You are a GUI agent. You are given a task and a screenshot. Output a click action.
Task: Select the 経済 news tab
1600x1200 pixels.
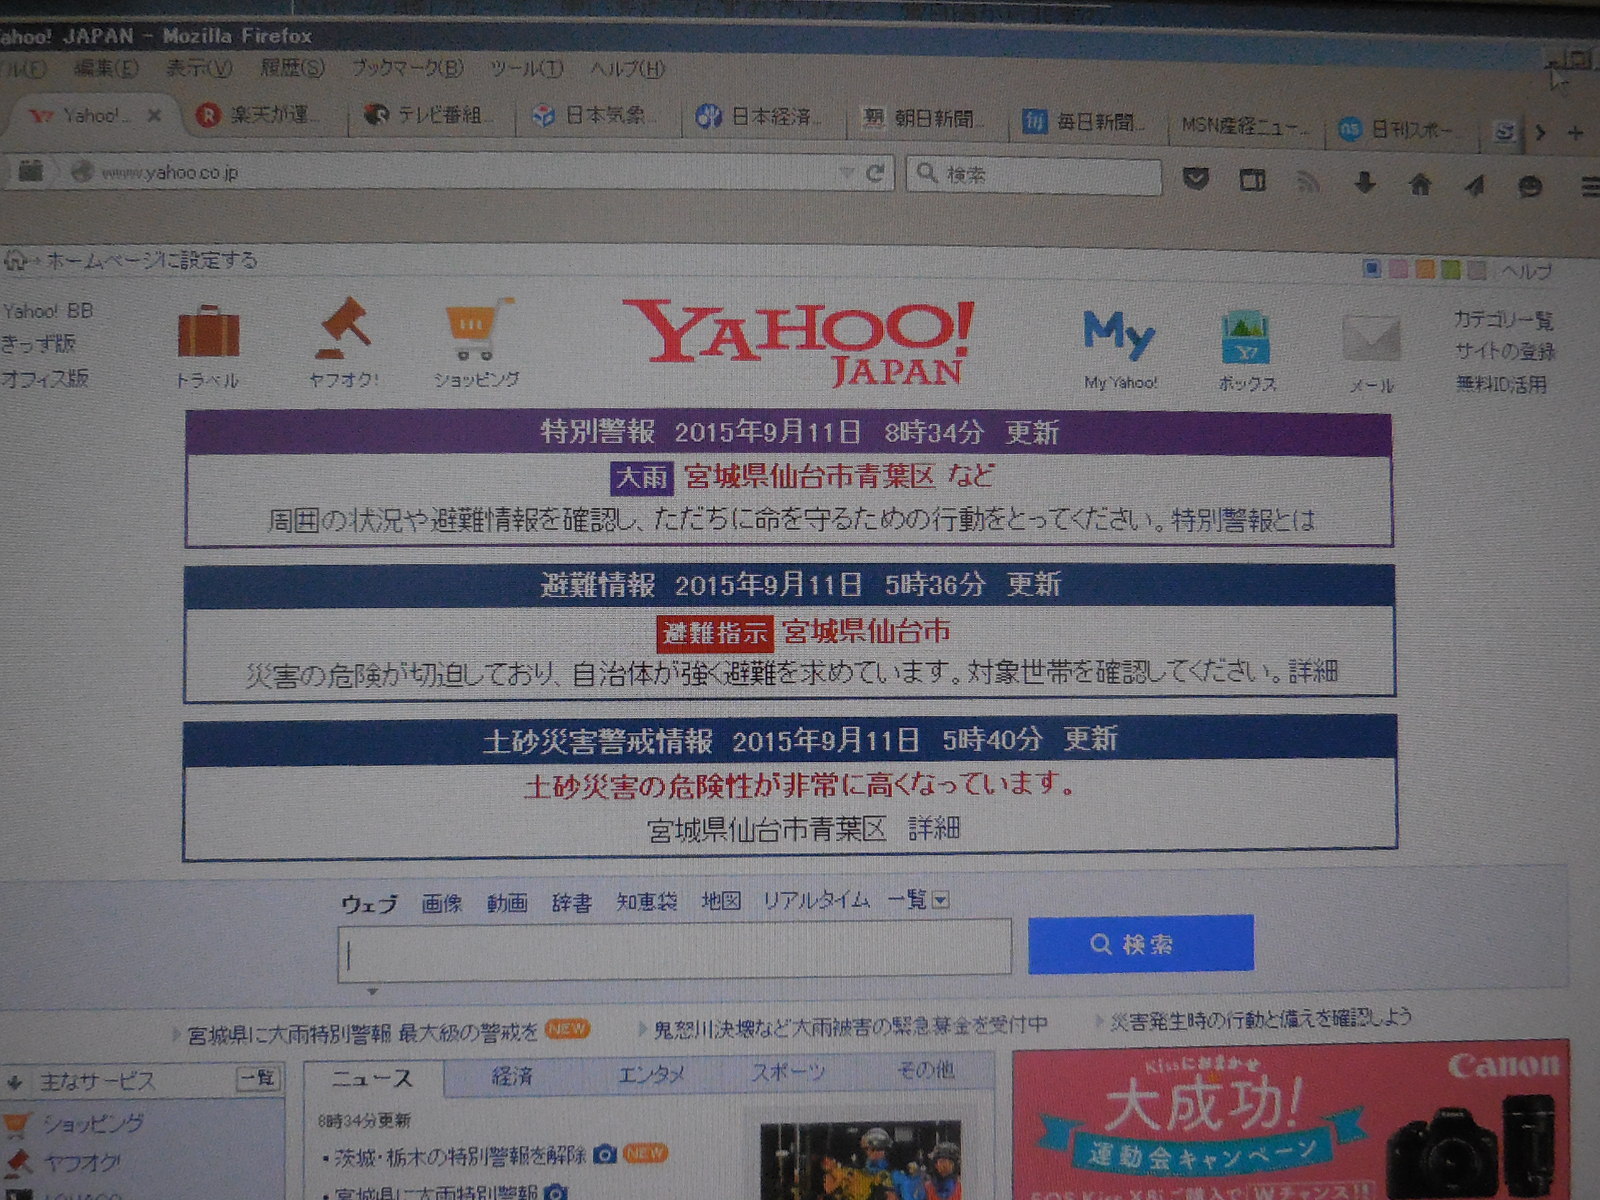coord(512,1076)
